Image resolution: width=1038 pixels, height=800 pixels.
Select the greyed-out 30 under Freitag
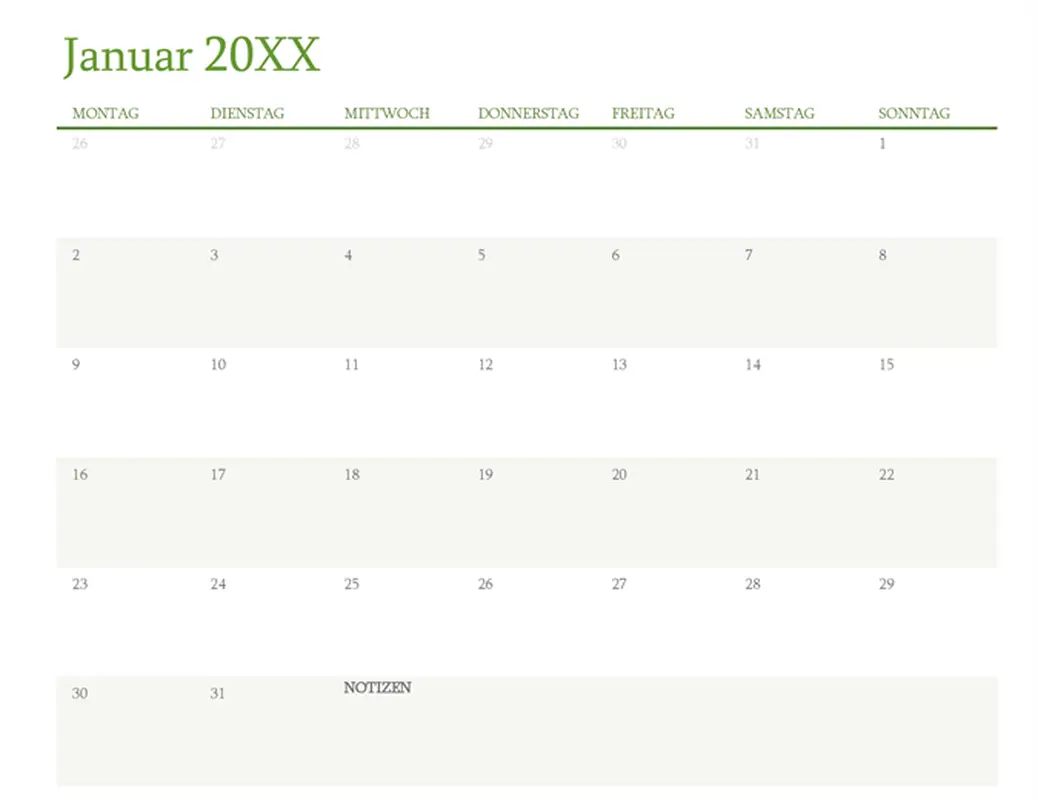click(x=620, y=144)
